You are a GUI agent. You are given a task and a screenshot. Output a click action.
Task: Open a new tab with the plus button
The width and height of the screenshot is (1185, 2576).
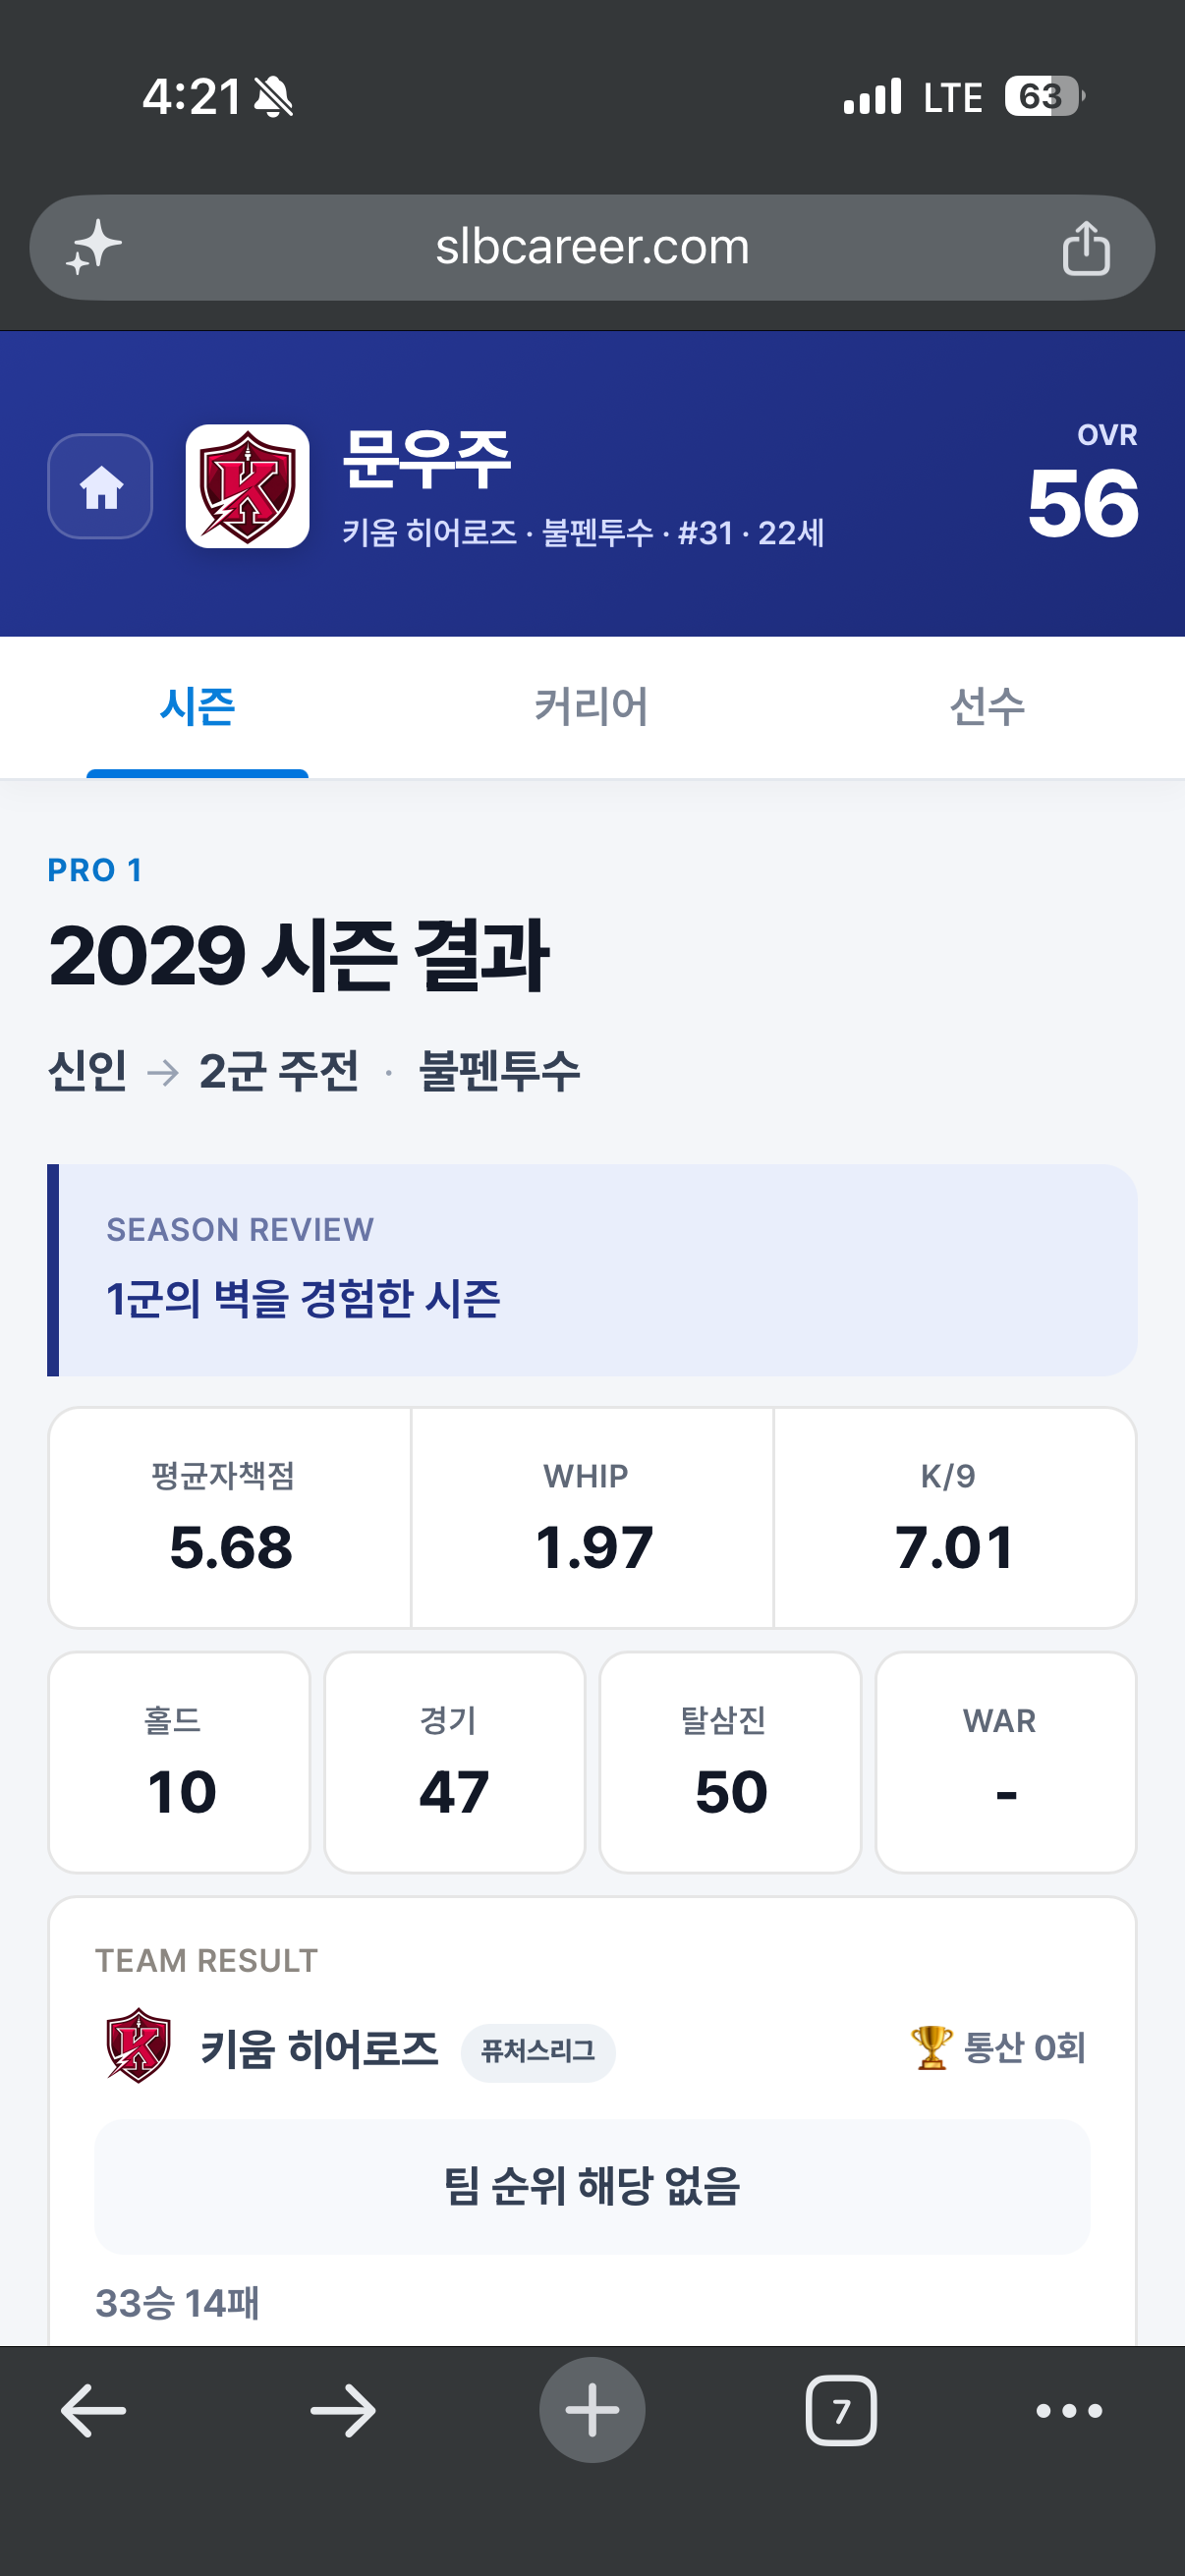[x=592, y=2410]
